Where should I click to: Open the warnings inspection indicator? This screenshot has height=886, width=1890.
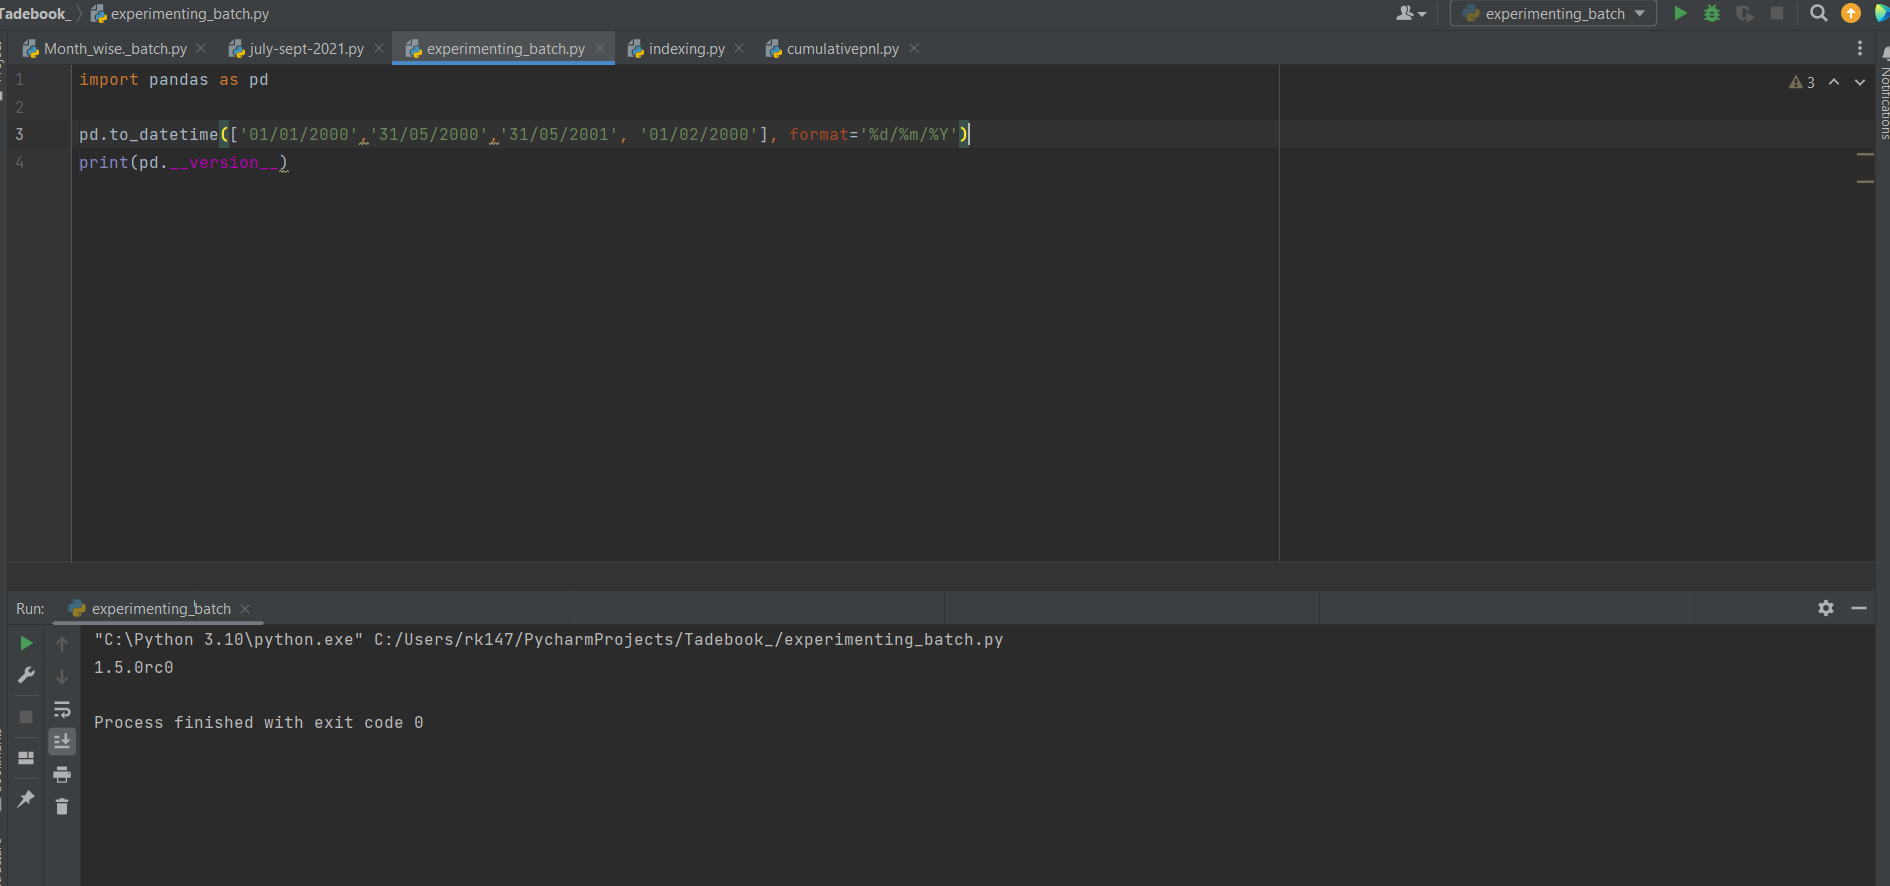coord(1802,82)
